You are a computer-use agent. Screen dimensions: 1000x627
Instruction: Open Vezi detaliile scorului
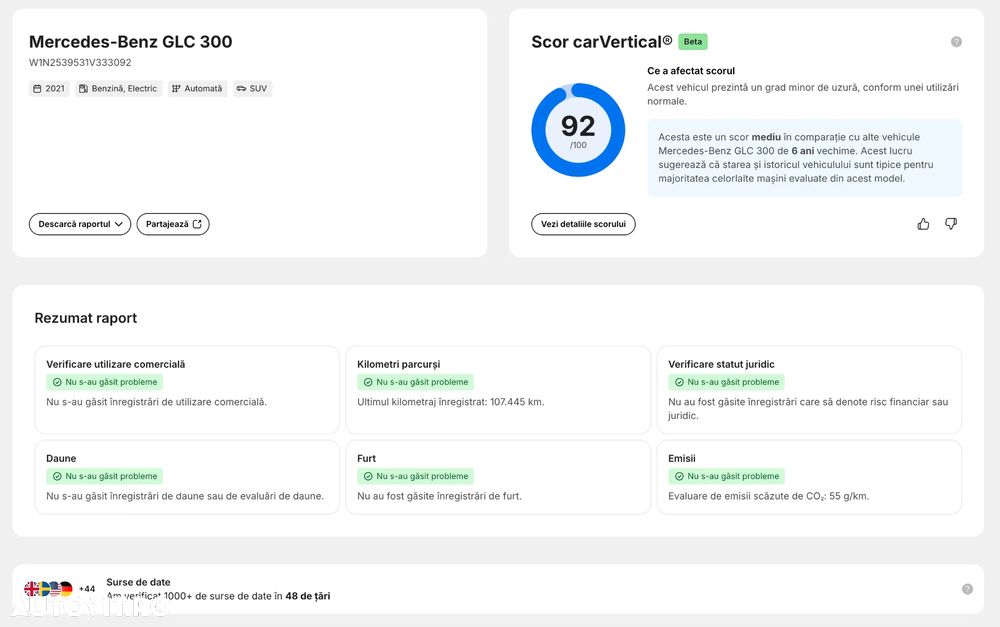(584, 224)
